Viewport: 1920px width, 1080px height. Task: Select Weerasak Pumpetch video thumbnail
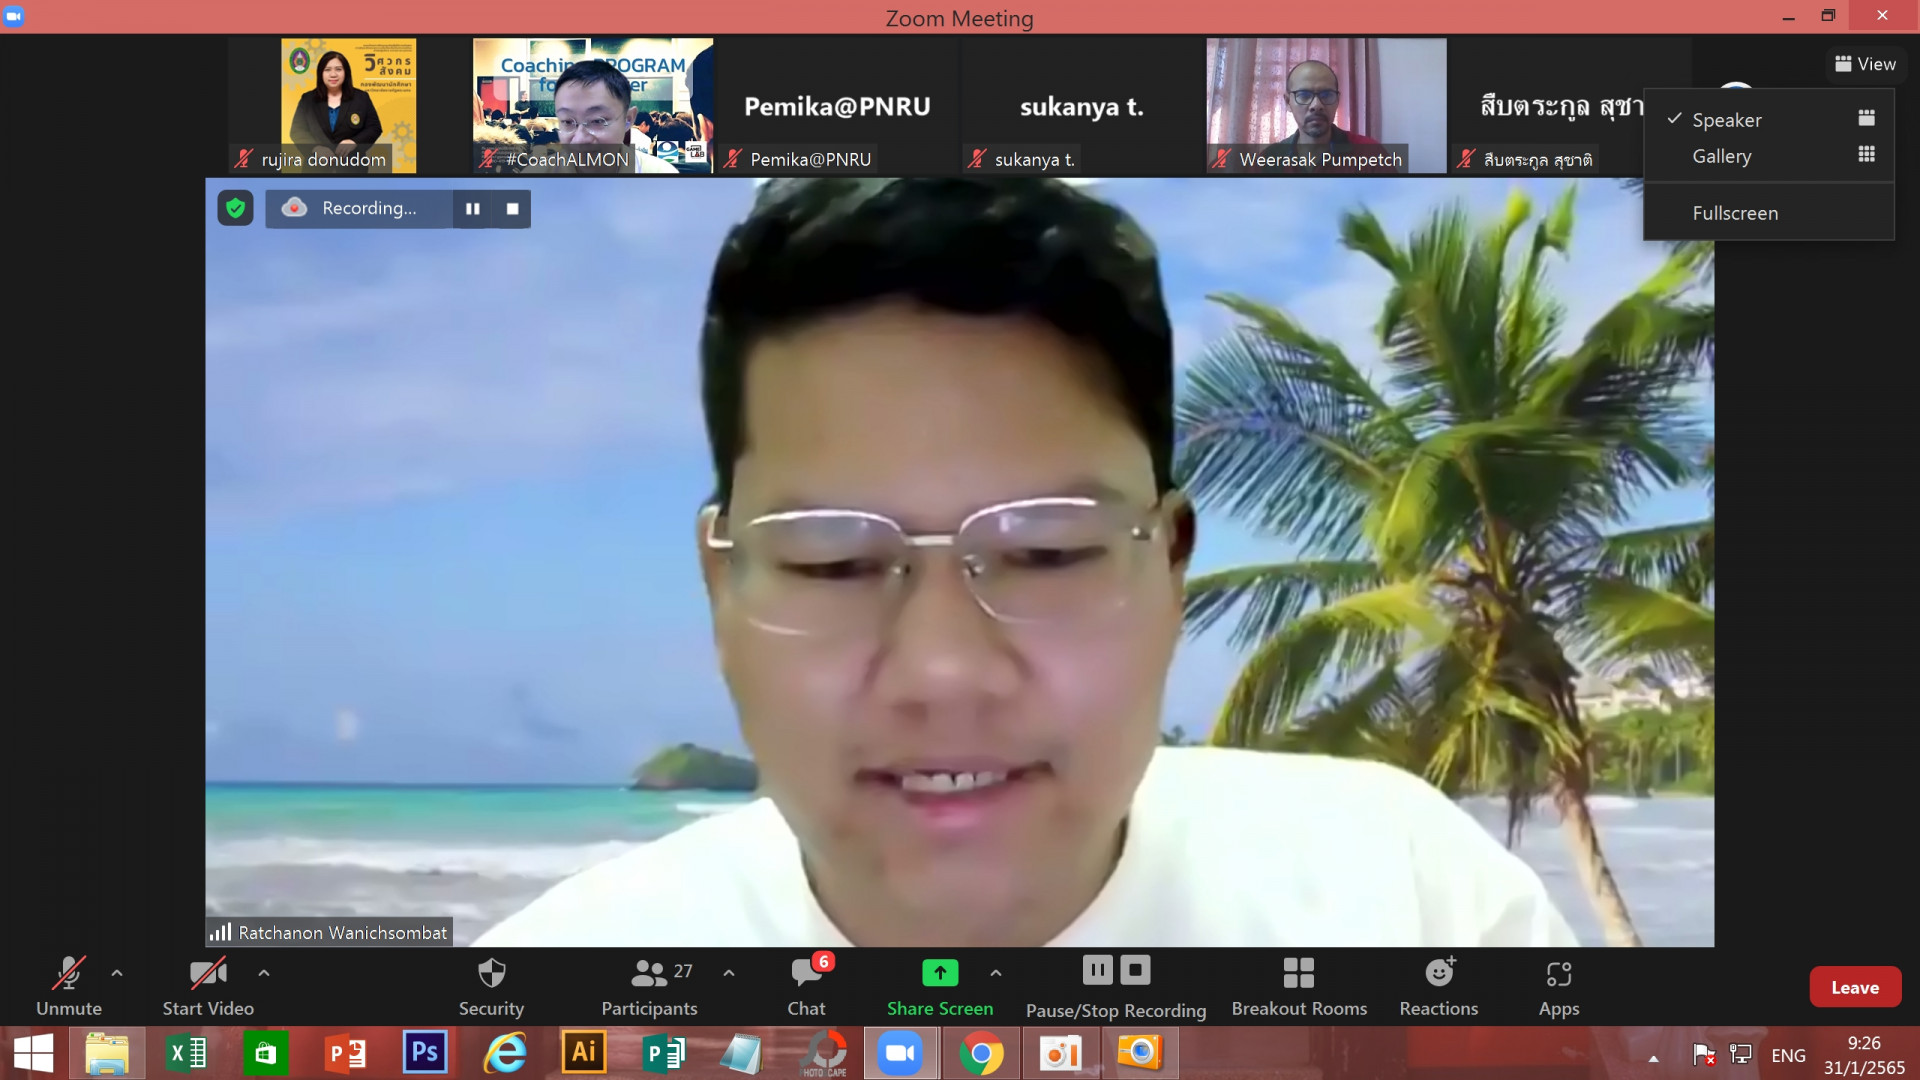coord(1326,105)
